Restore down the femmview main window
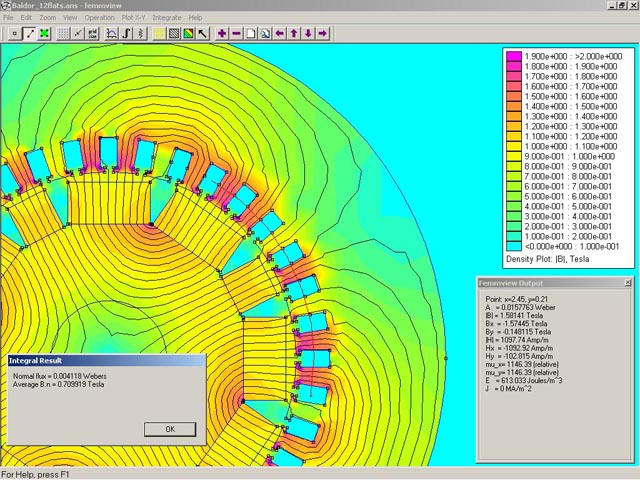Screen dimensions: 640x480 click(x=622, y=5)
